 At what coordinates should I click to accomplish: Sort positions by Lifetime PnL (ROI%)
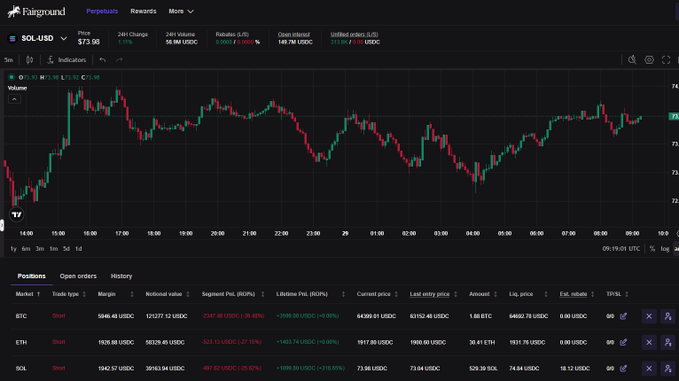(310, 294)
